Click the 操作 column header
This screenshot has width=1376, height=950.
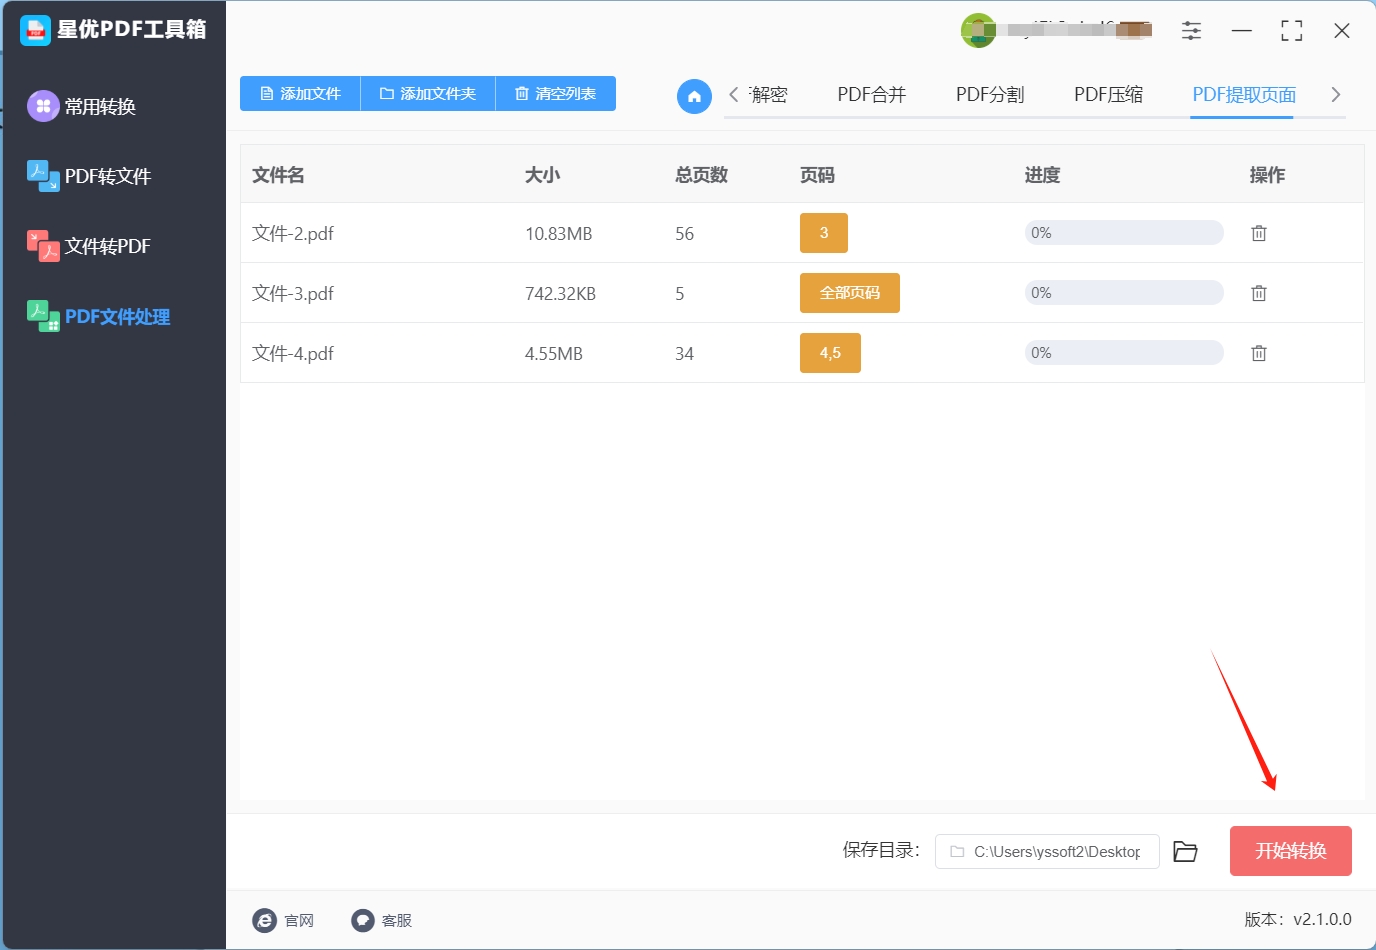pos(1267,175)
